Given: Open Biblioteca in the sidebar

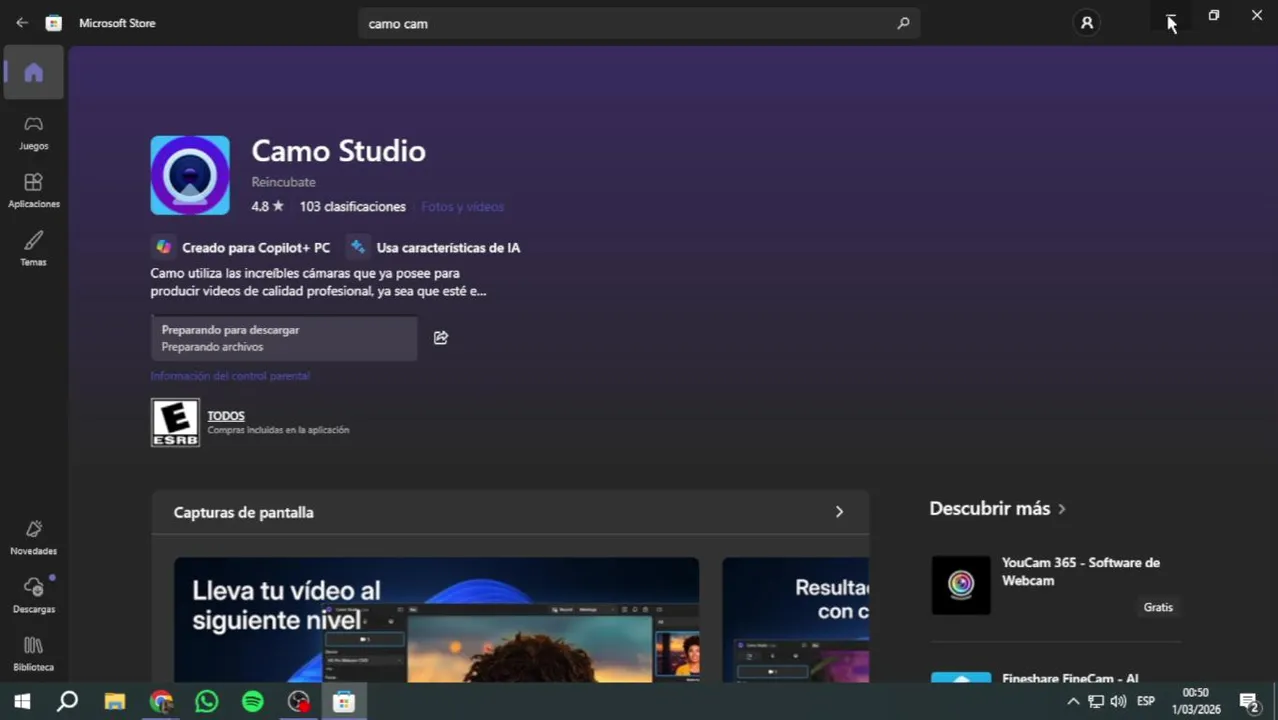Looking at the screenshot, I should [34, 653].
